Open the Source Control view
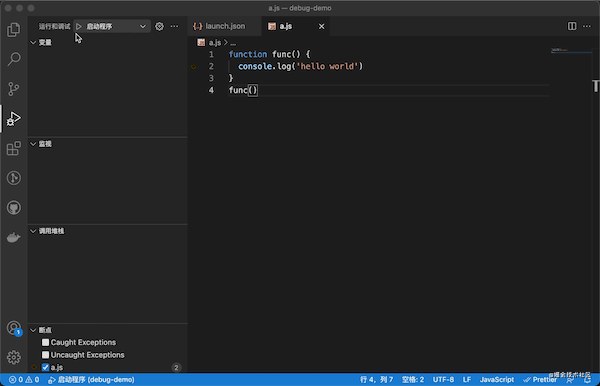600x386 pixels. pos(14,89)
